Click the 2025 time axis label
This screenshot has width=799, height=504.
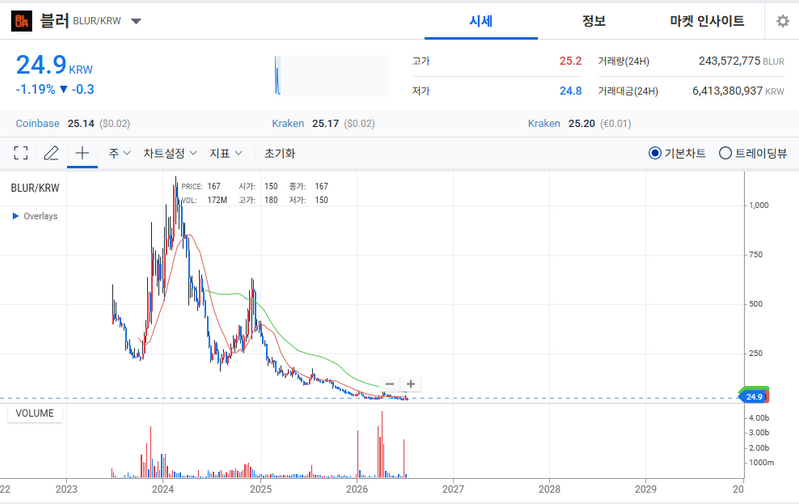pyautogui.click(x=260, y=489)
